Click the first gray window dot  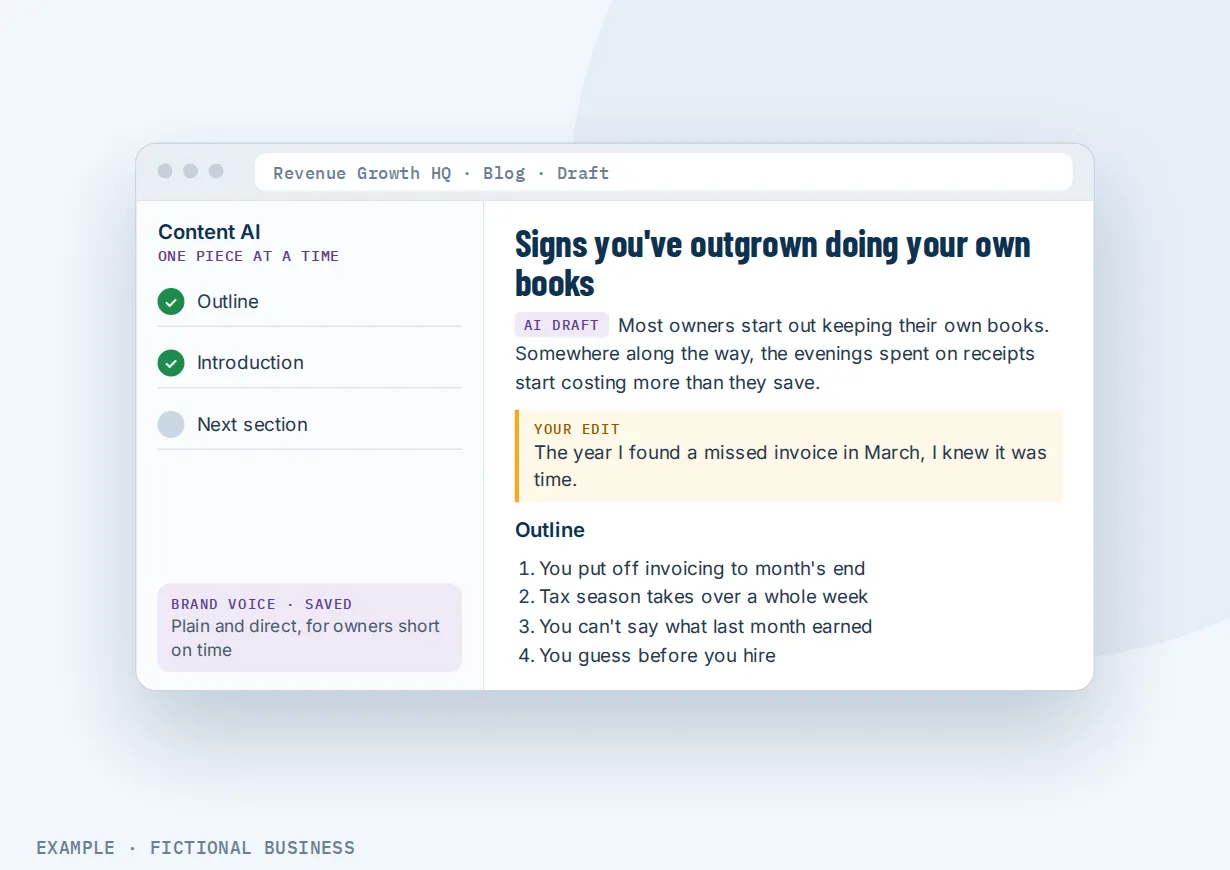(165, 171)
